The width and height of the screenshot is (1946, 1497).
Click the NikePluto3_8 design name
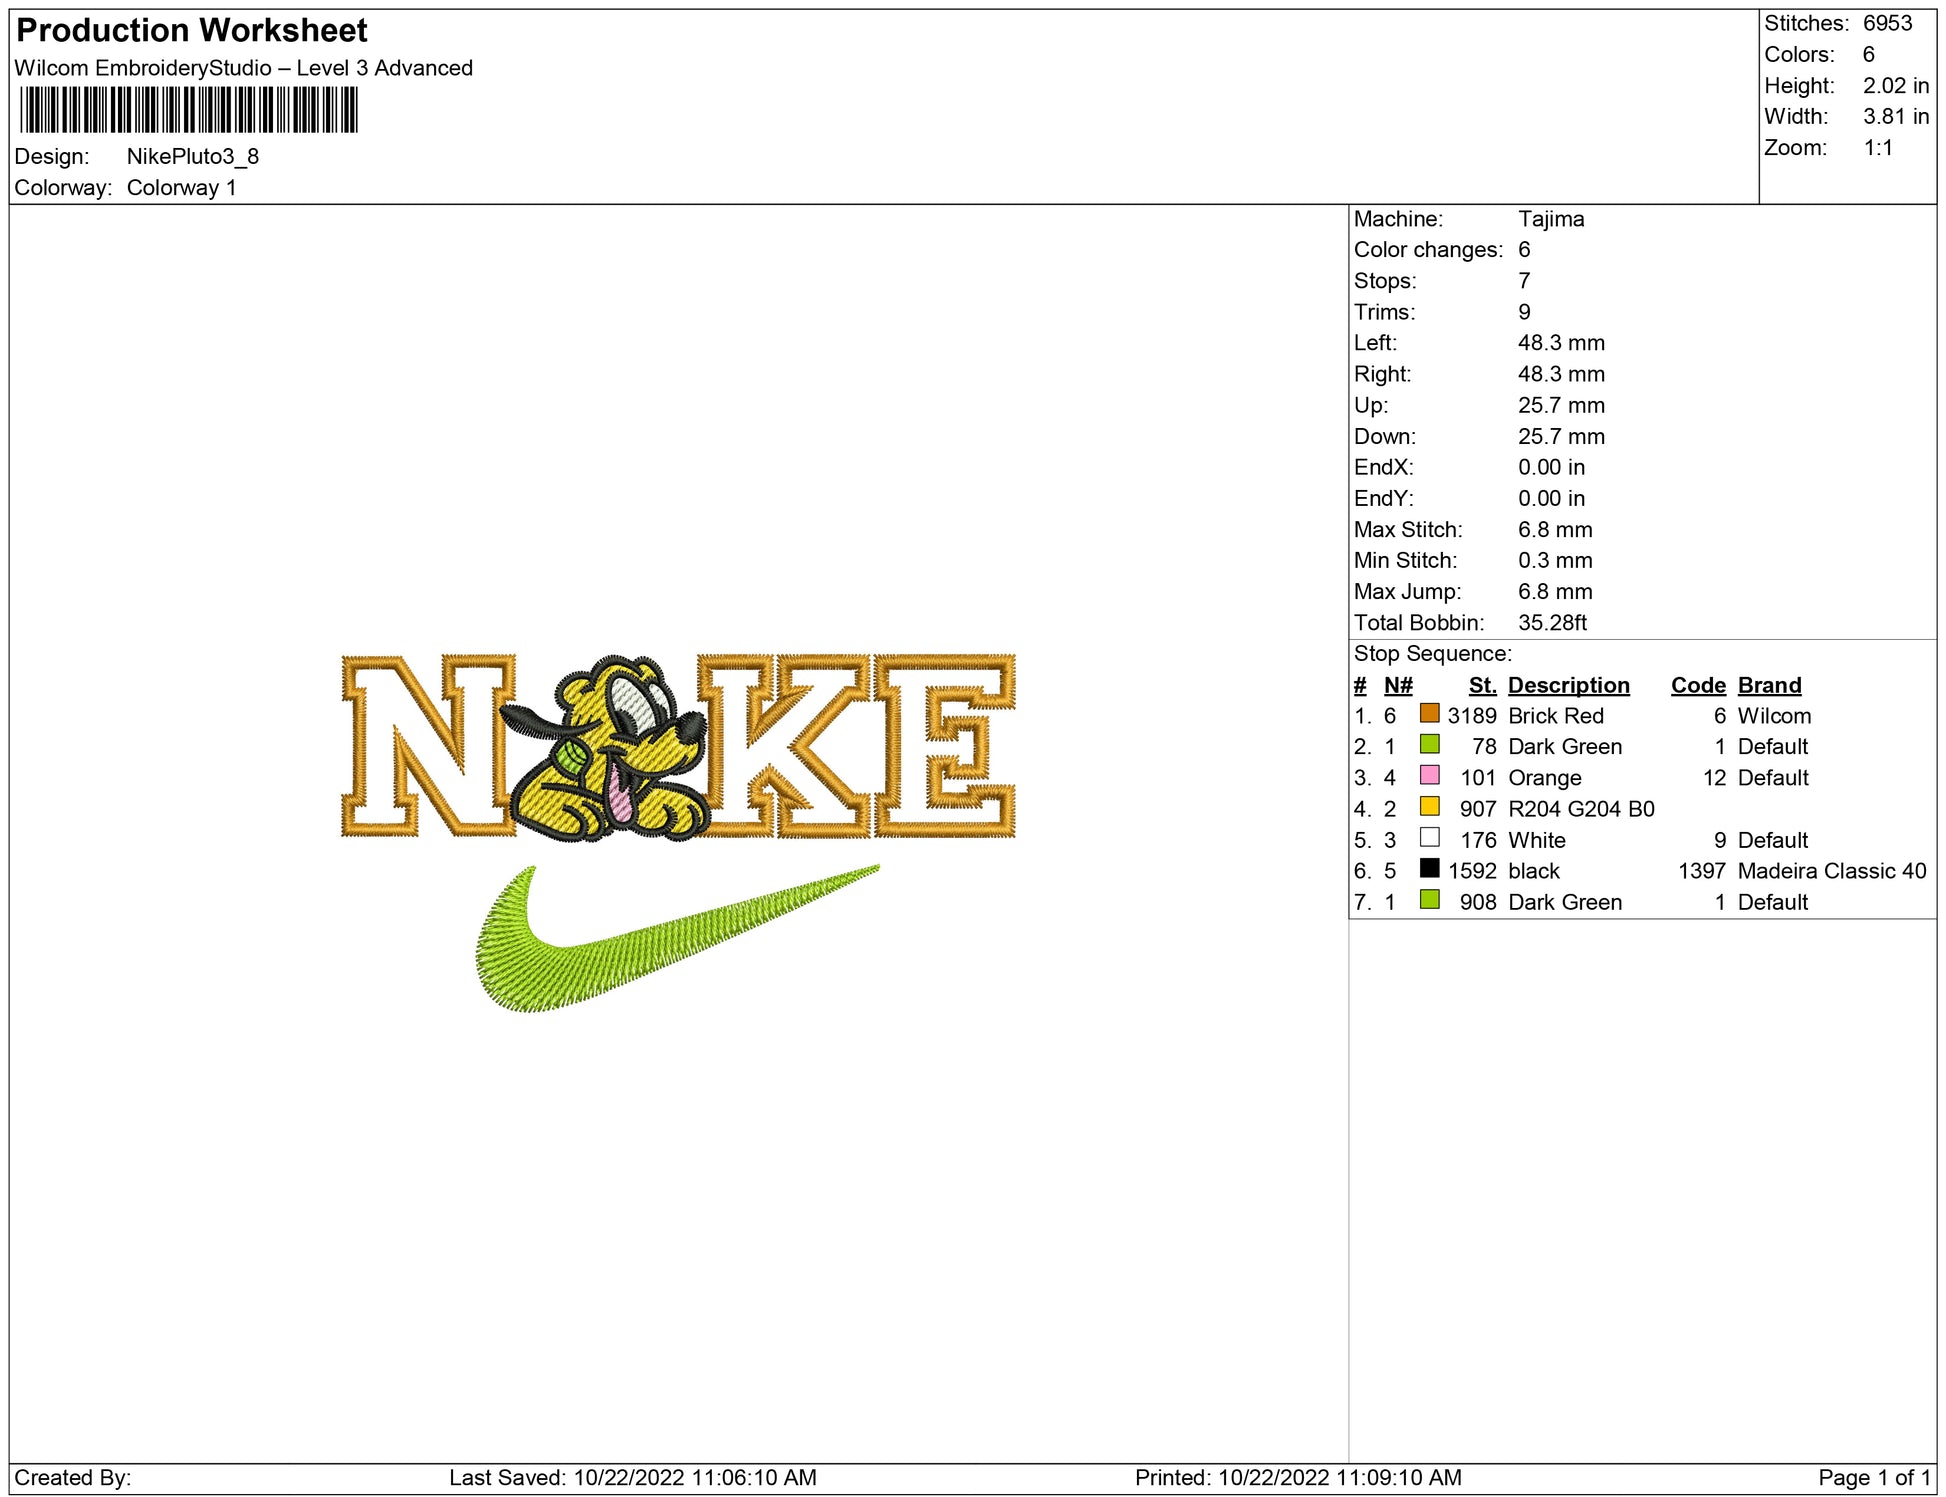(x=192, y=157)
